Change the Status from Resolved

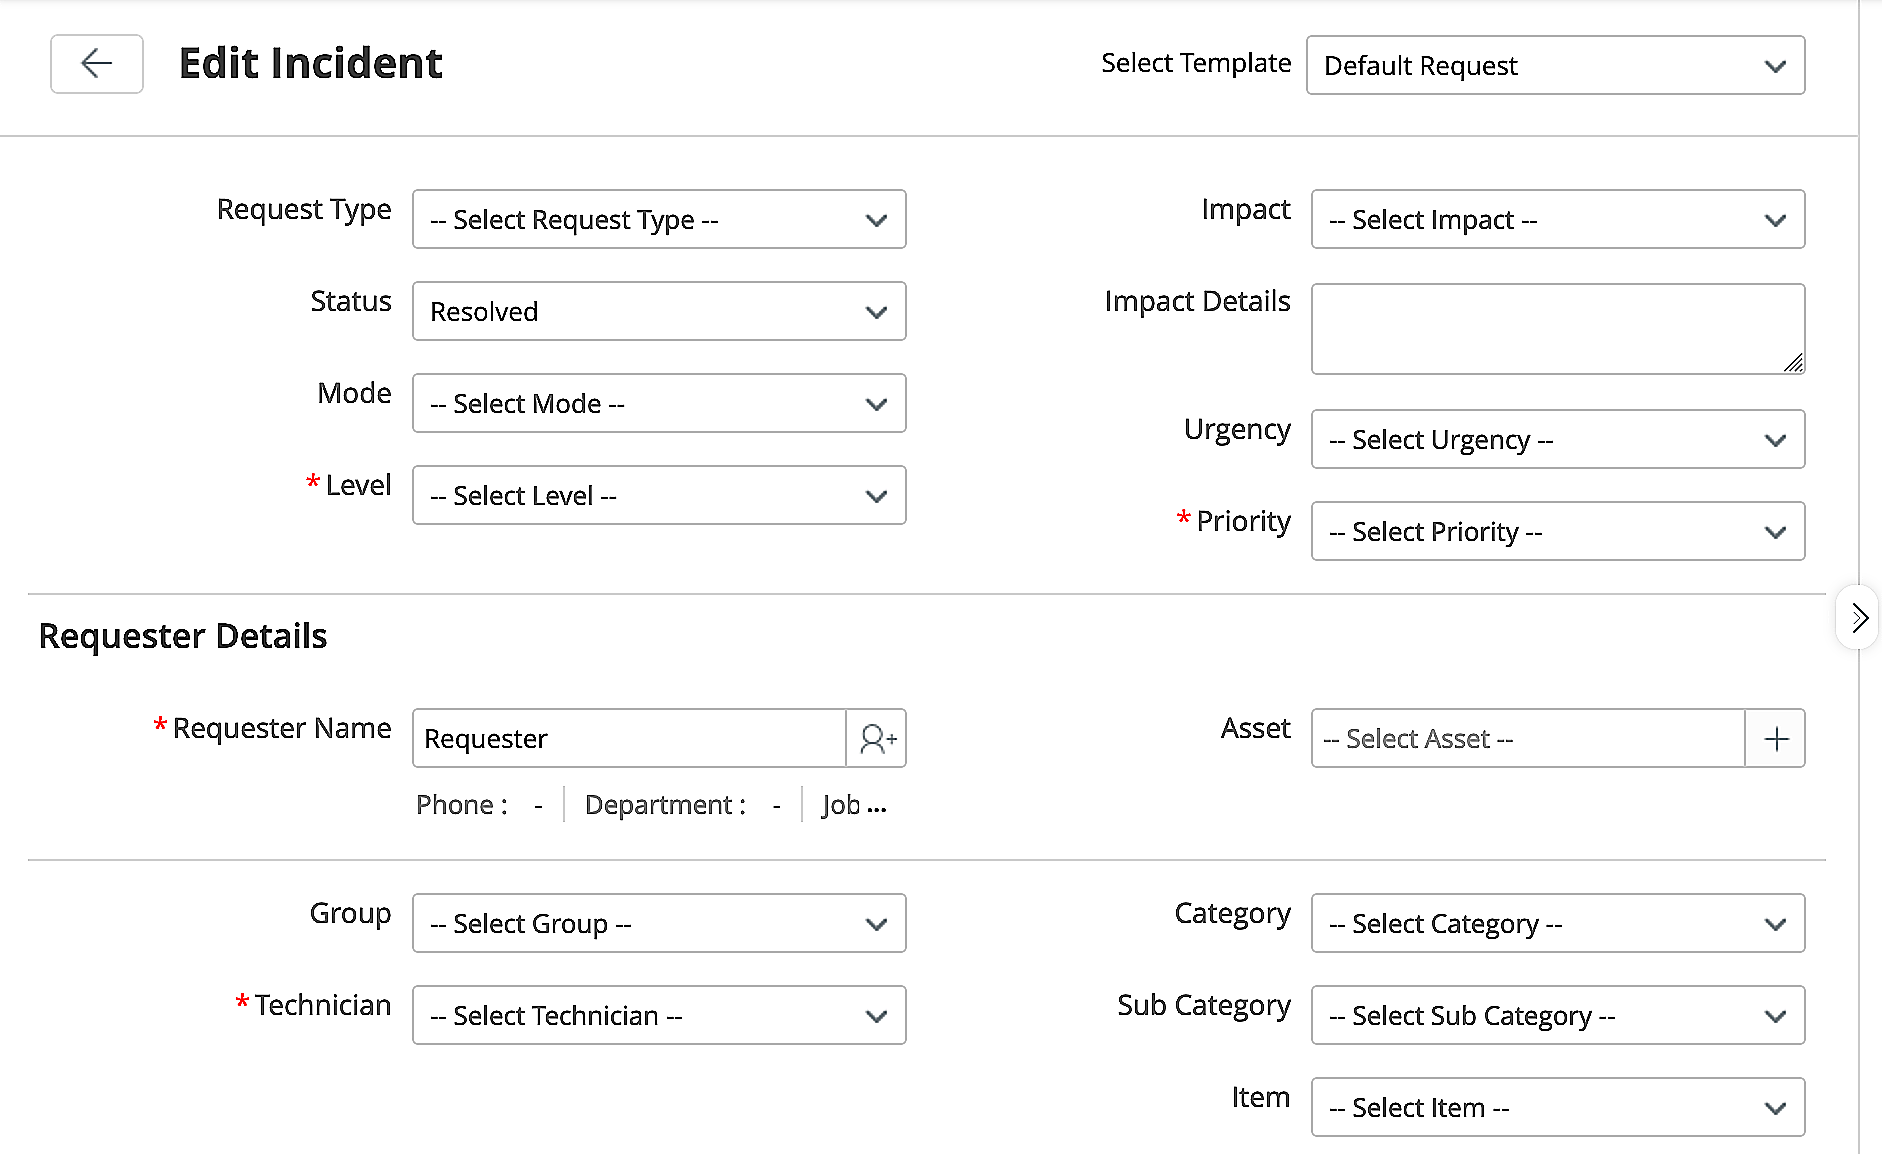(x=658, y=311)
